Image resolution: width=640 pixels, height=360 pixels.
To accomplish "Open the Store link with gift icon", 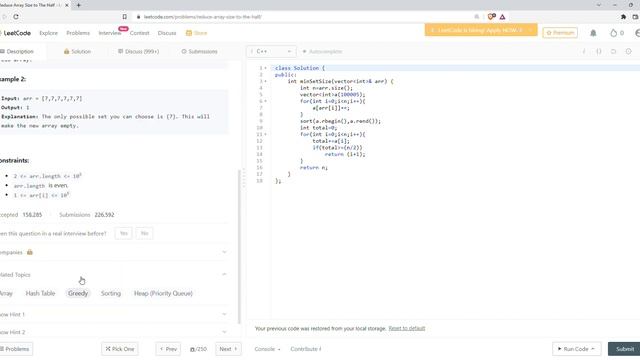I will point(196,33).
